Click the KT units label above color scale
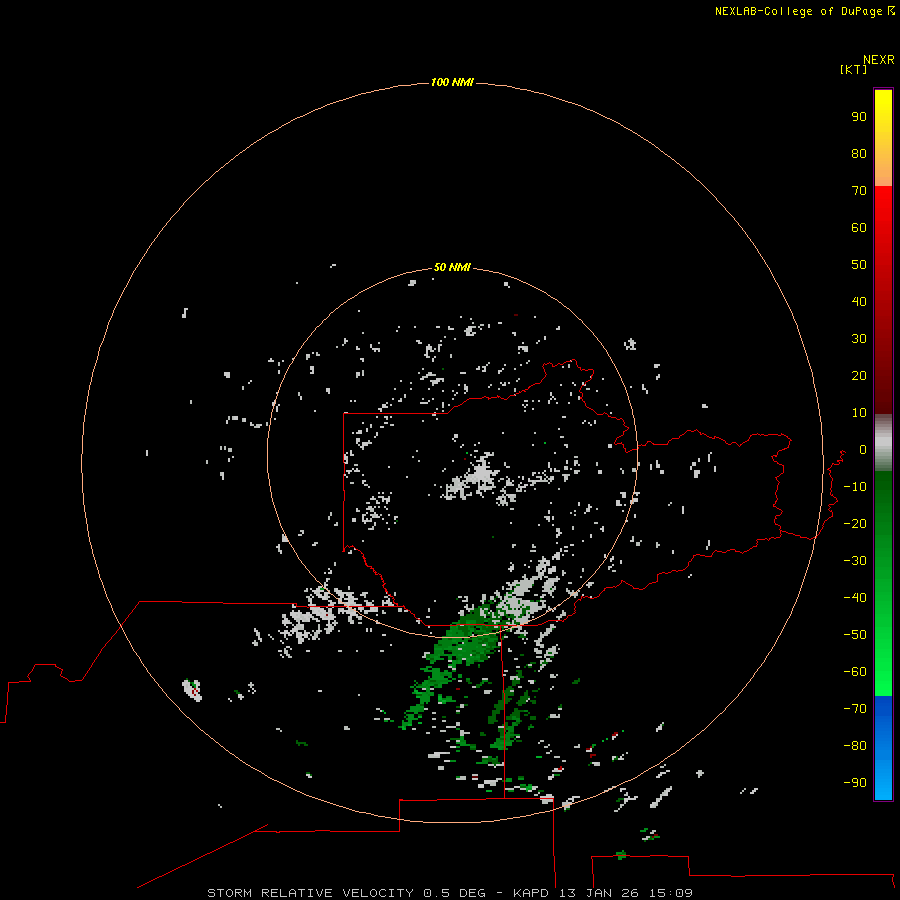Screen dimensions: 900x900 tap(853, 69)
